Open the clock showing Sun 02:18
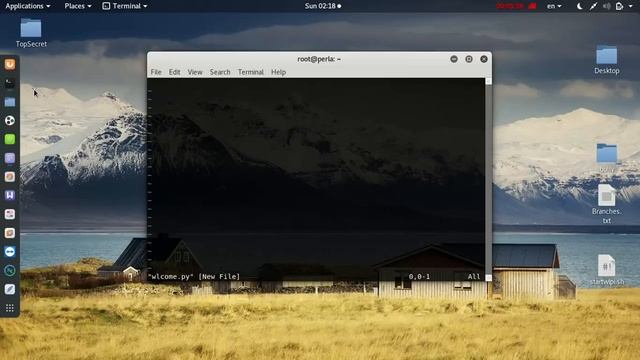The image size is (640, 360). tap(322, 6)
